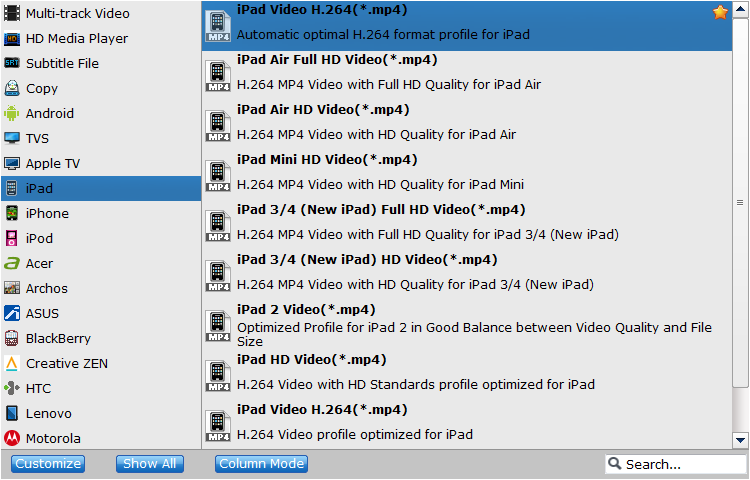The image size is (750, 480).
Task: Select iPad Air Full HD Video(*.mp4) profile
Action: point(467,76)
